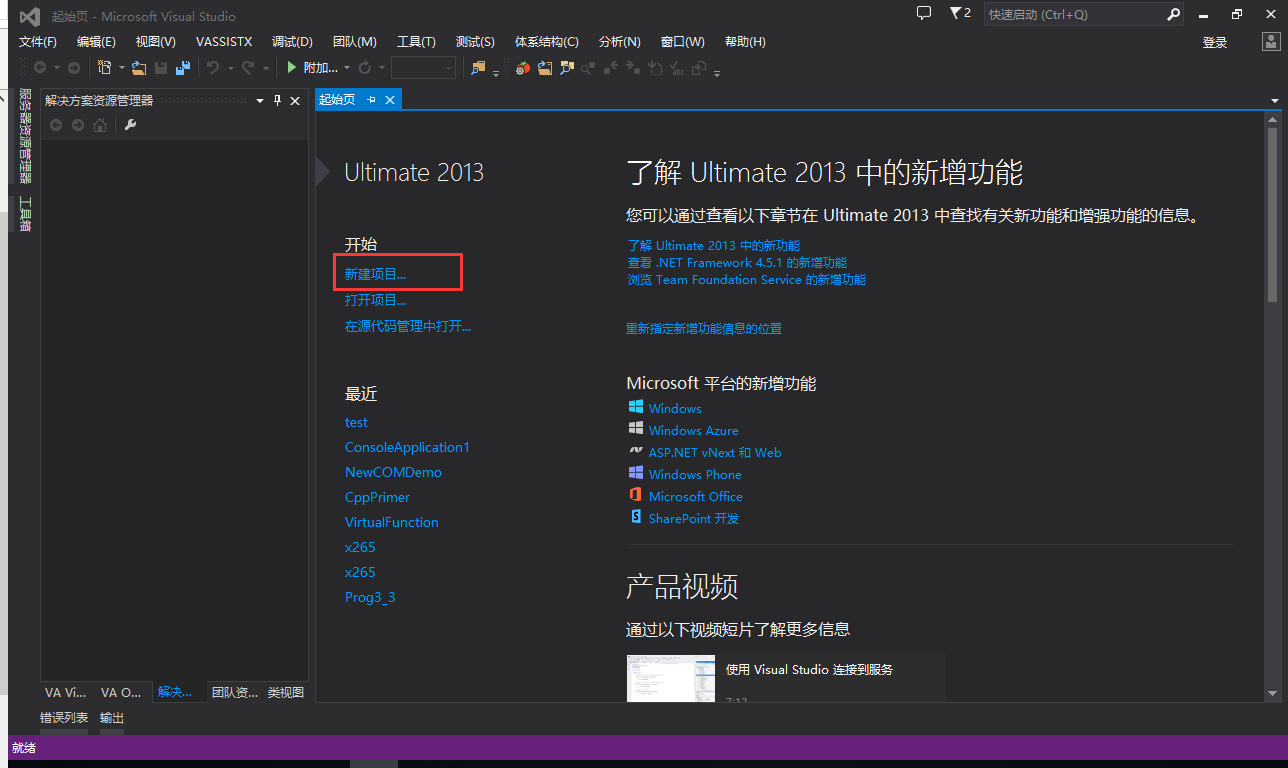The image size is (1288, 768).
Task: Click the Save All toolbar icon
Action: [183, 67]
